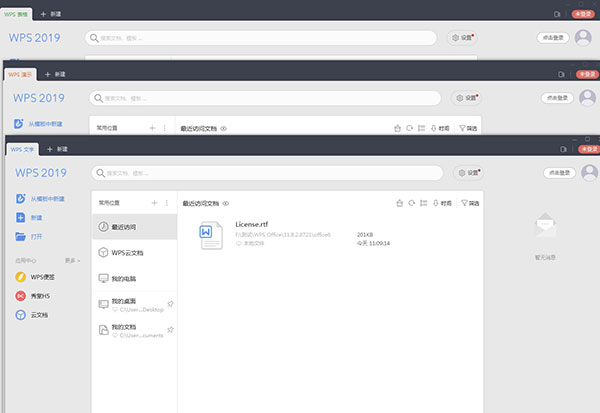Click the 未登录 badge in the WPS 表格 title bar
This screenshot has height=413, width=600.
[583, 14]
